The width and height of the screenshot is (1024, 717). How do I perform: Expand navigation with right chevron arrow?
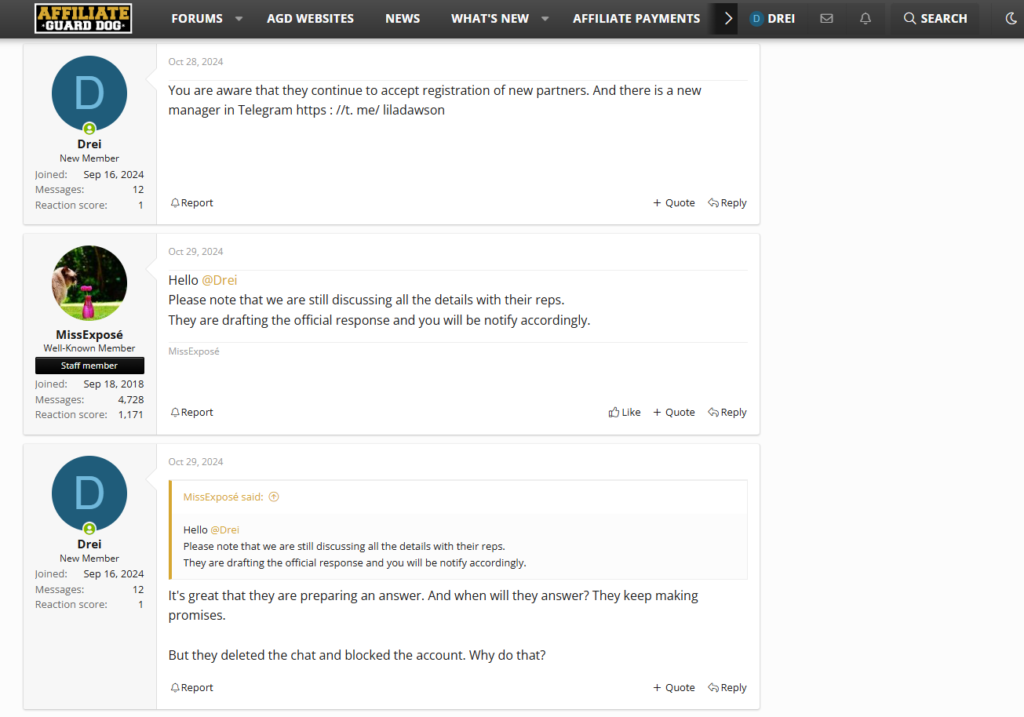click(728, 18)
